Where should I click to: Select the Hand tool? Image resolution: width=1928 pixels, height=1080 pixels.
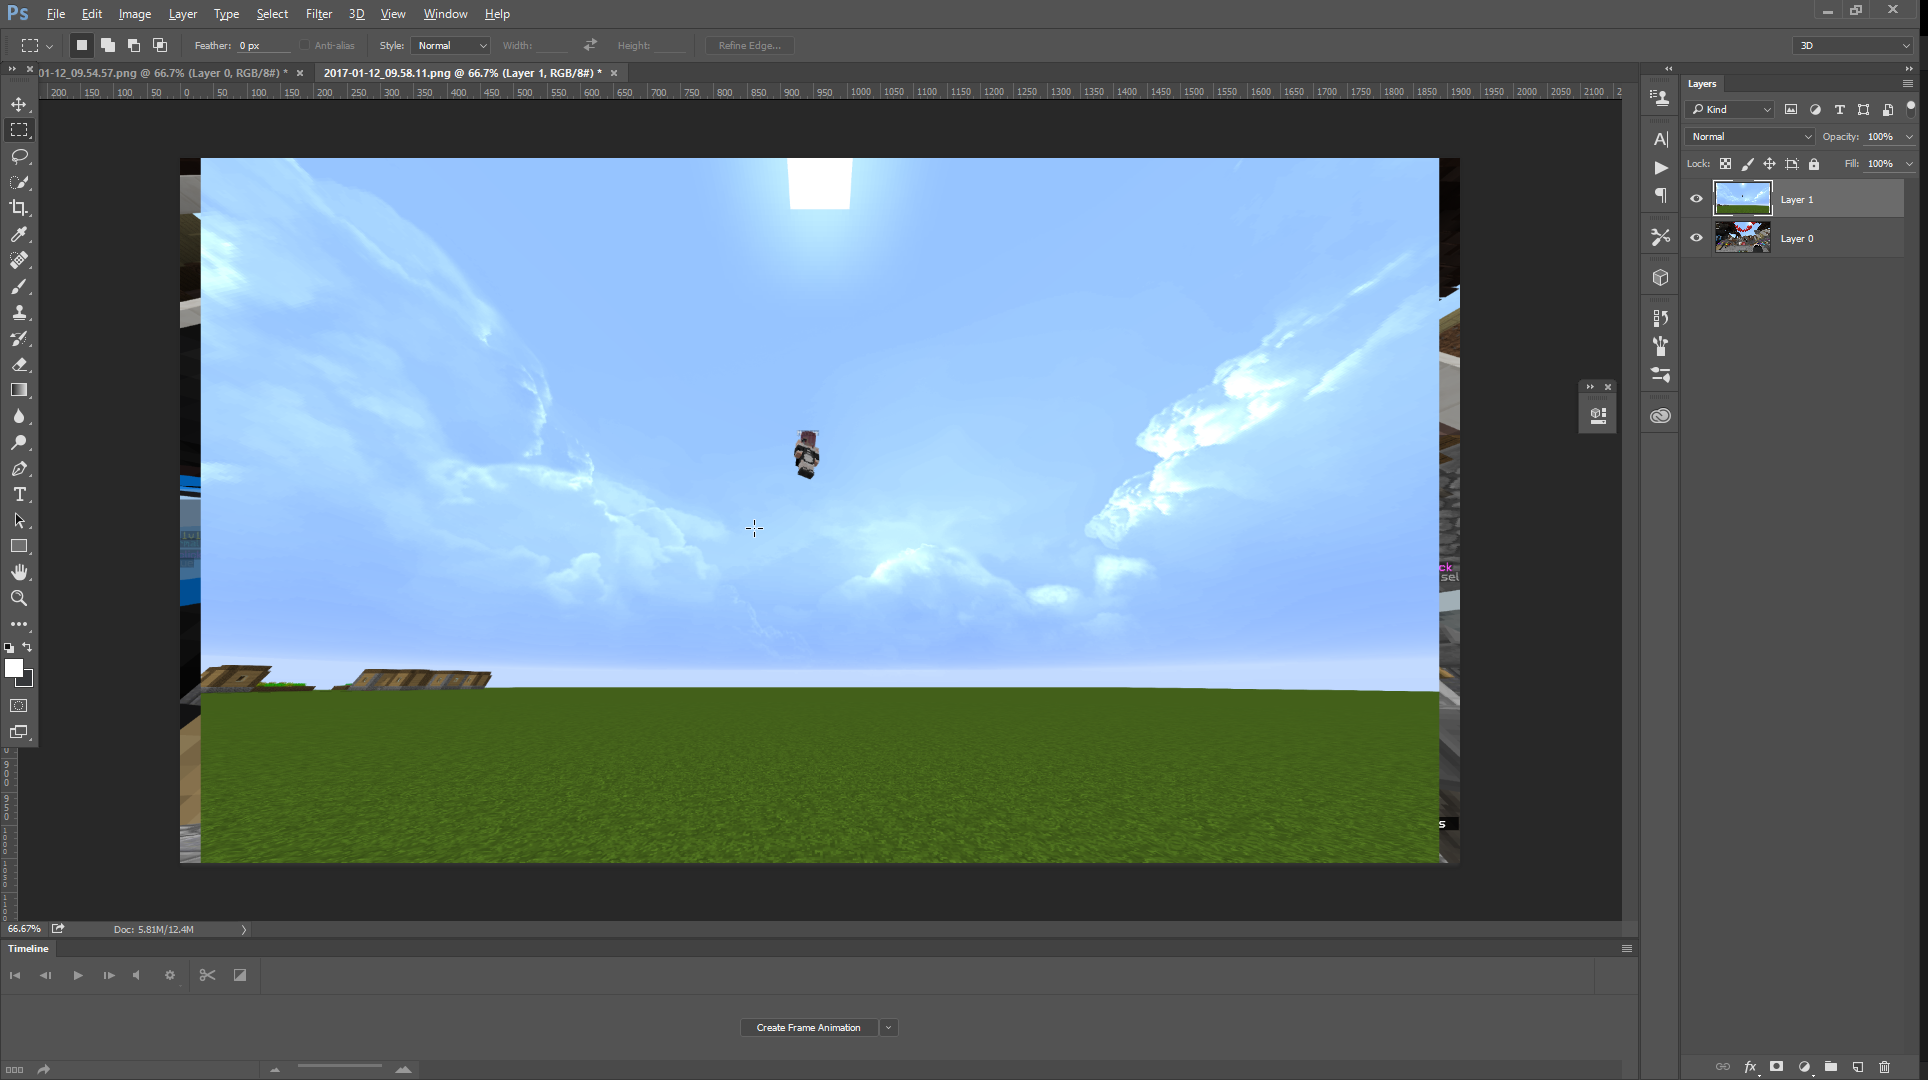[19, 572]
